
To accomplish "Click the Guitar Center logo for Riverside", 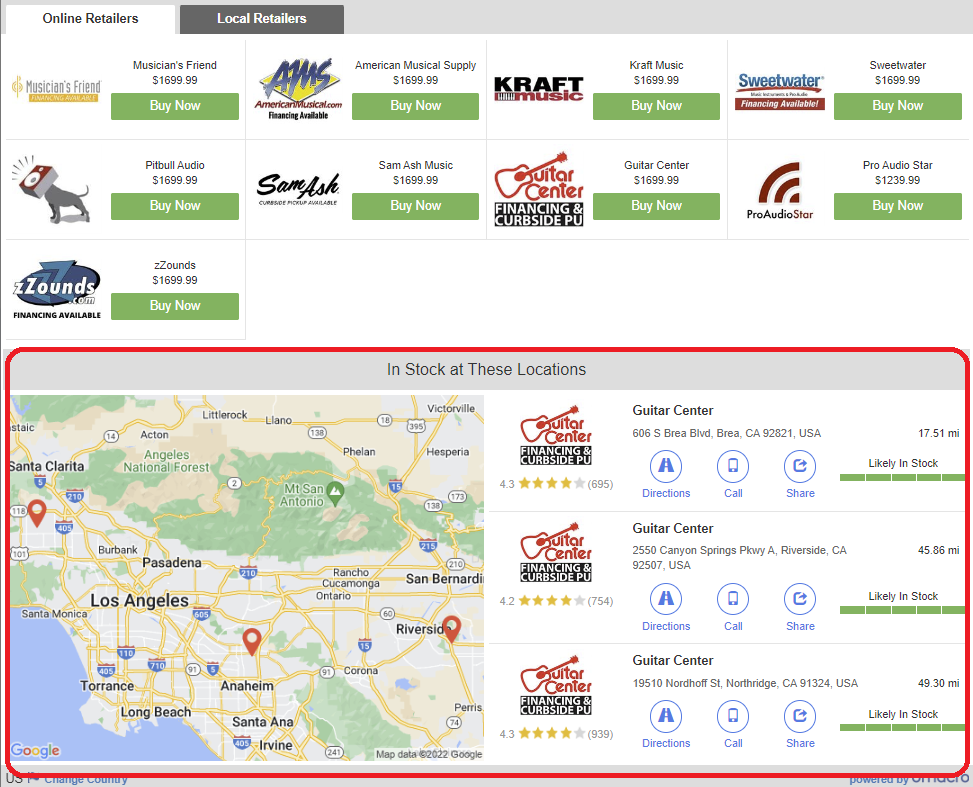I will point(556,552).
